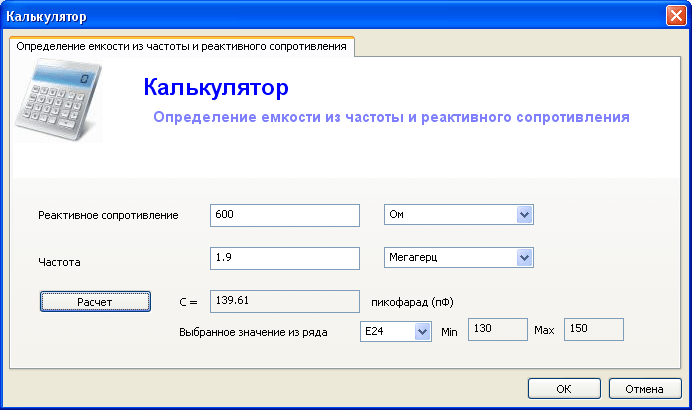
Task: Click the Расчет button
Action: [95, 301]
